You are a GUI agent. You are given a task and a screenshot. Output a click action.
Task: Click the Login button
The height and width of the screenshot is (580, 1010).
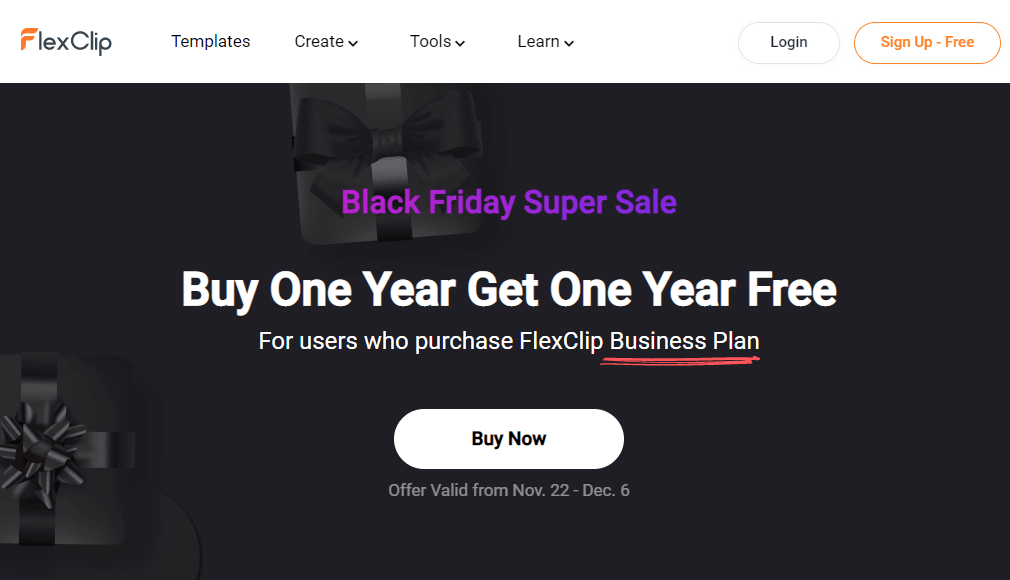tap(788, 42)
